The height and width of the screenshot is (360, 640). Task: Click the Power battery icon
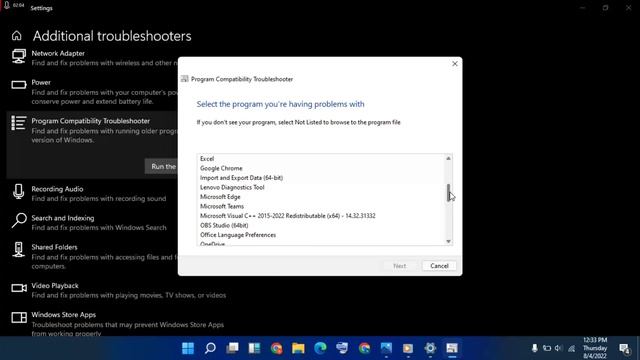(x=19, y=85)
